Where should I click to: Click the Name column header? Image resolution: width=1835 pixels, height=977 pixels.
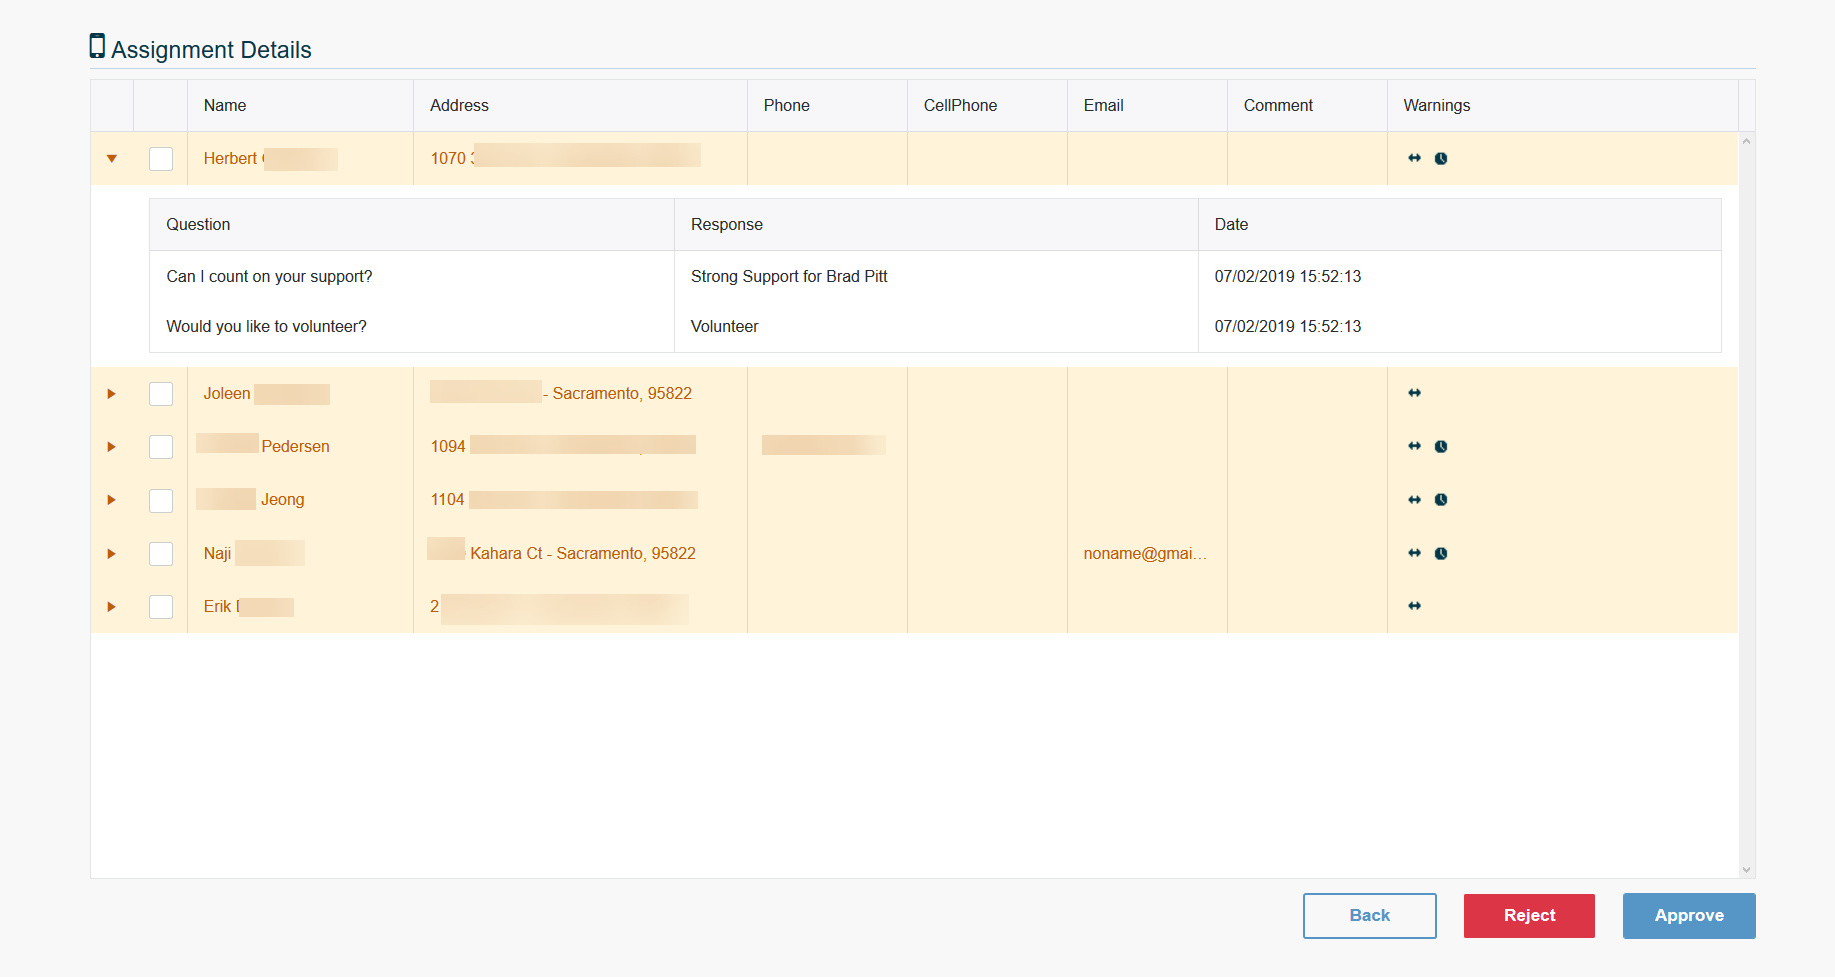tap(225, 106)
